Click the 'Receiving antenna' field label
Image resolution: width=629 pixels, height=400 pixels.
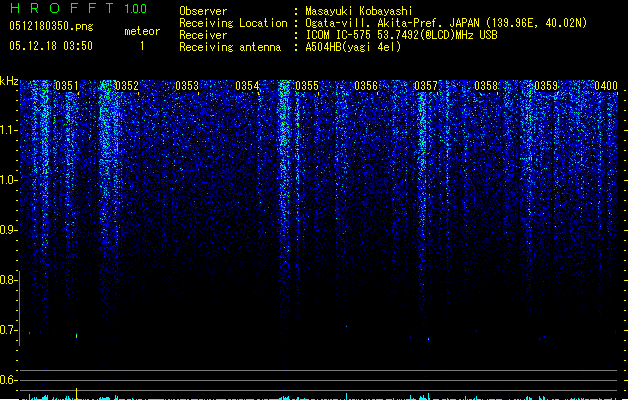[230, 47]
